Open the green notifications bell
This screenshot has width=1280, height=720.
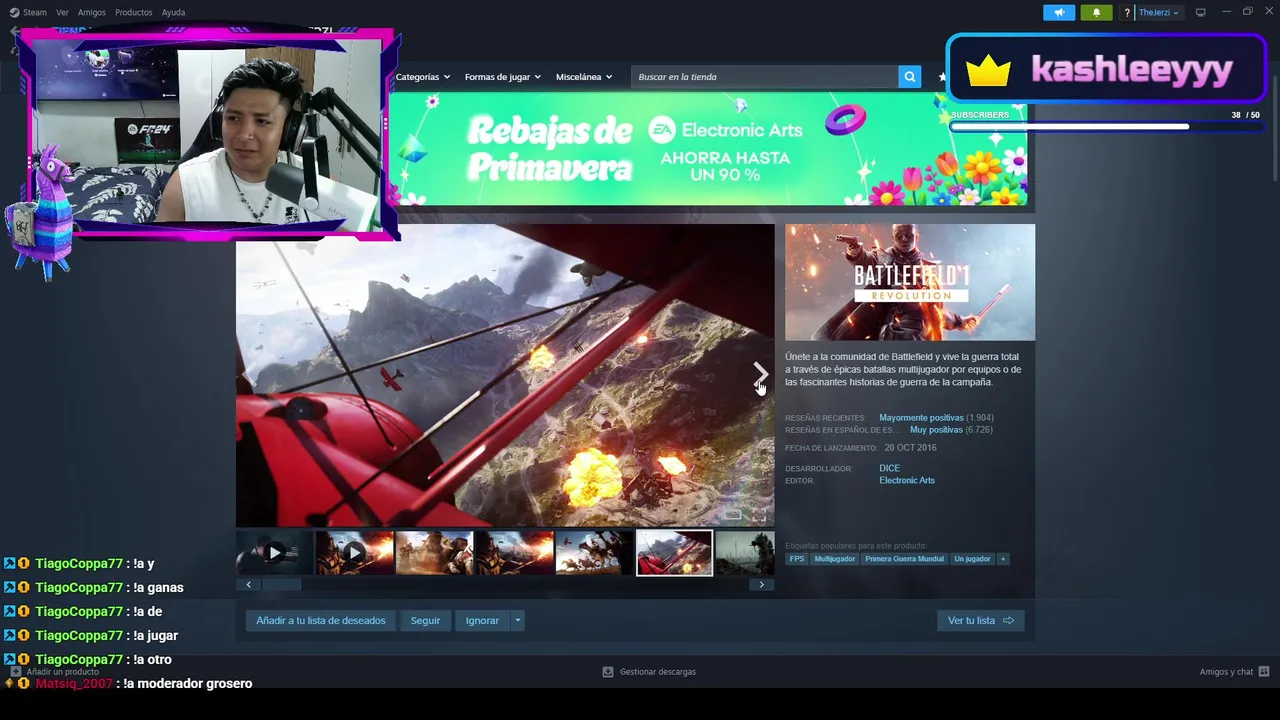pos(1096,12)
